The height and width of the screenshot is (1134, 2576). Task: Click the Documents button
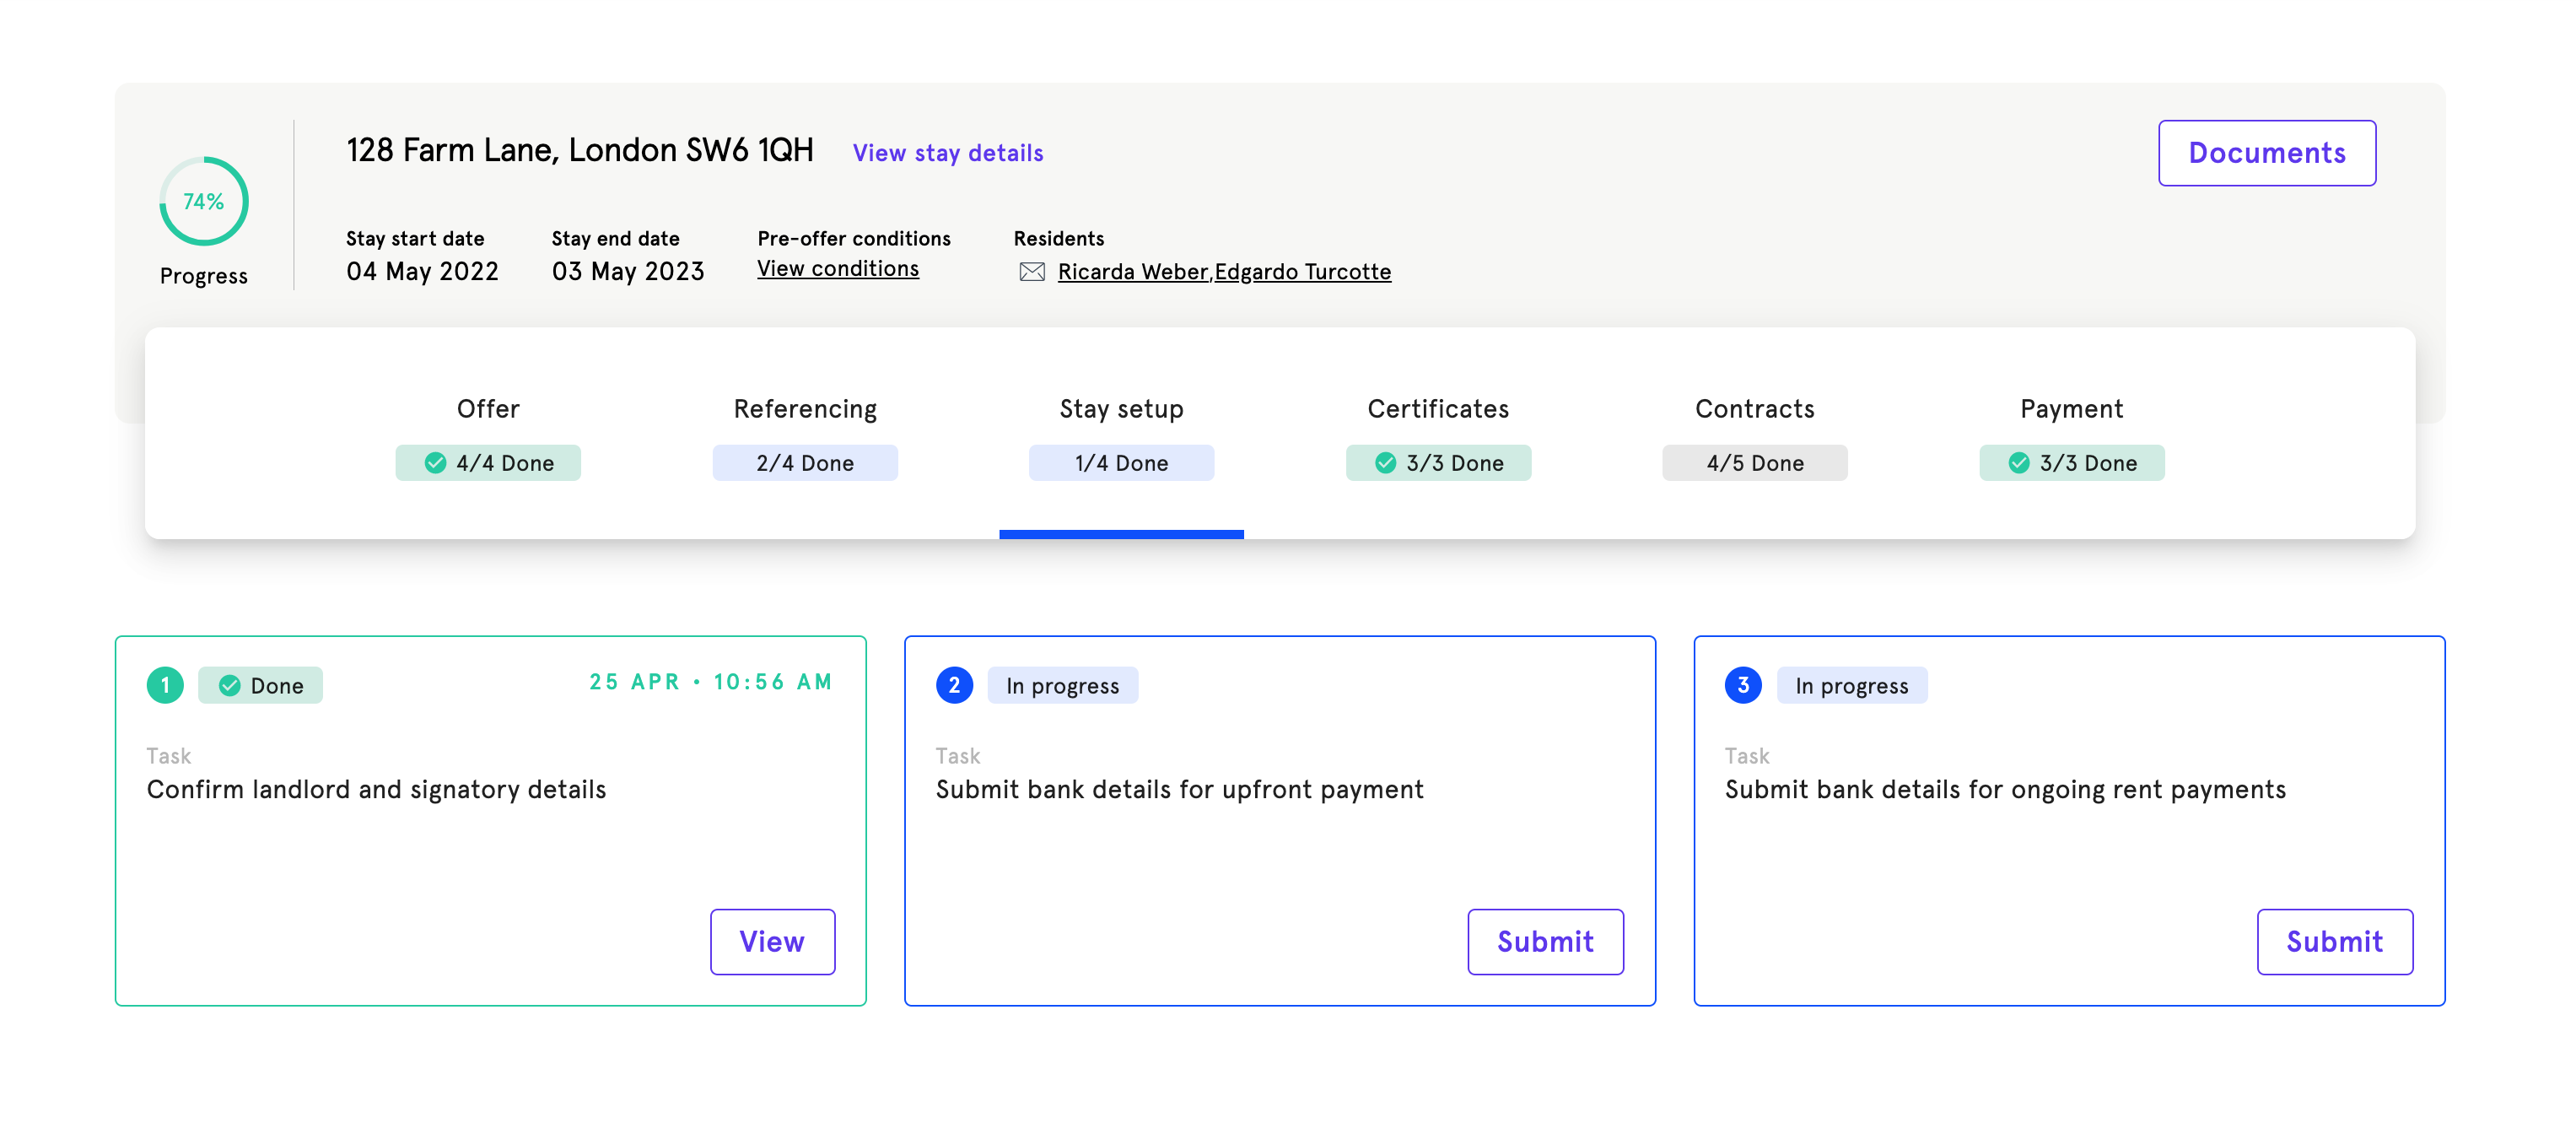point(2266,153)
